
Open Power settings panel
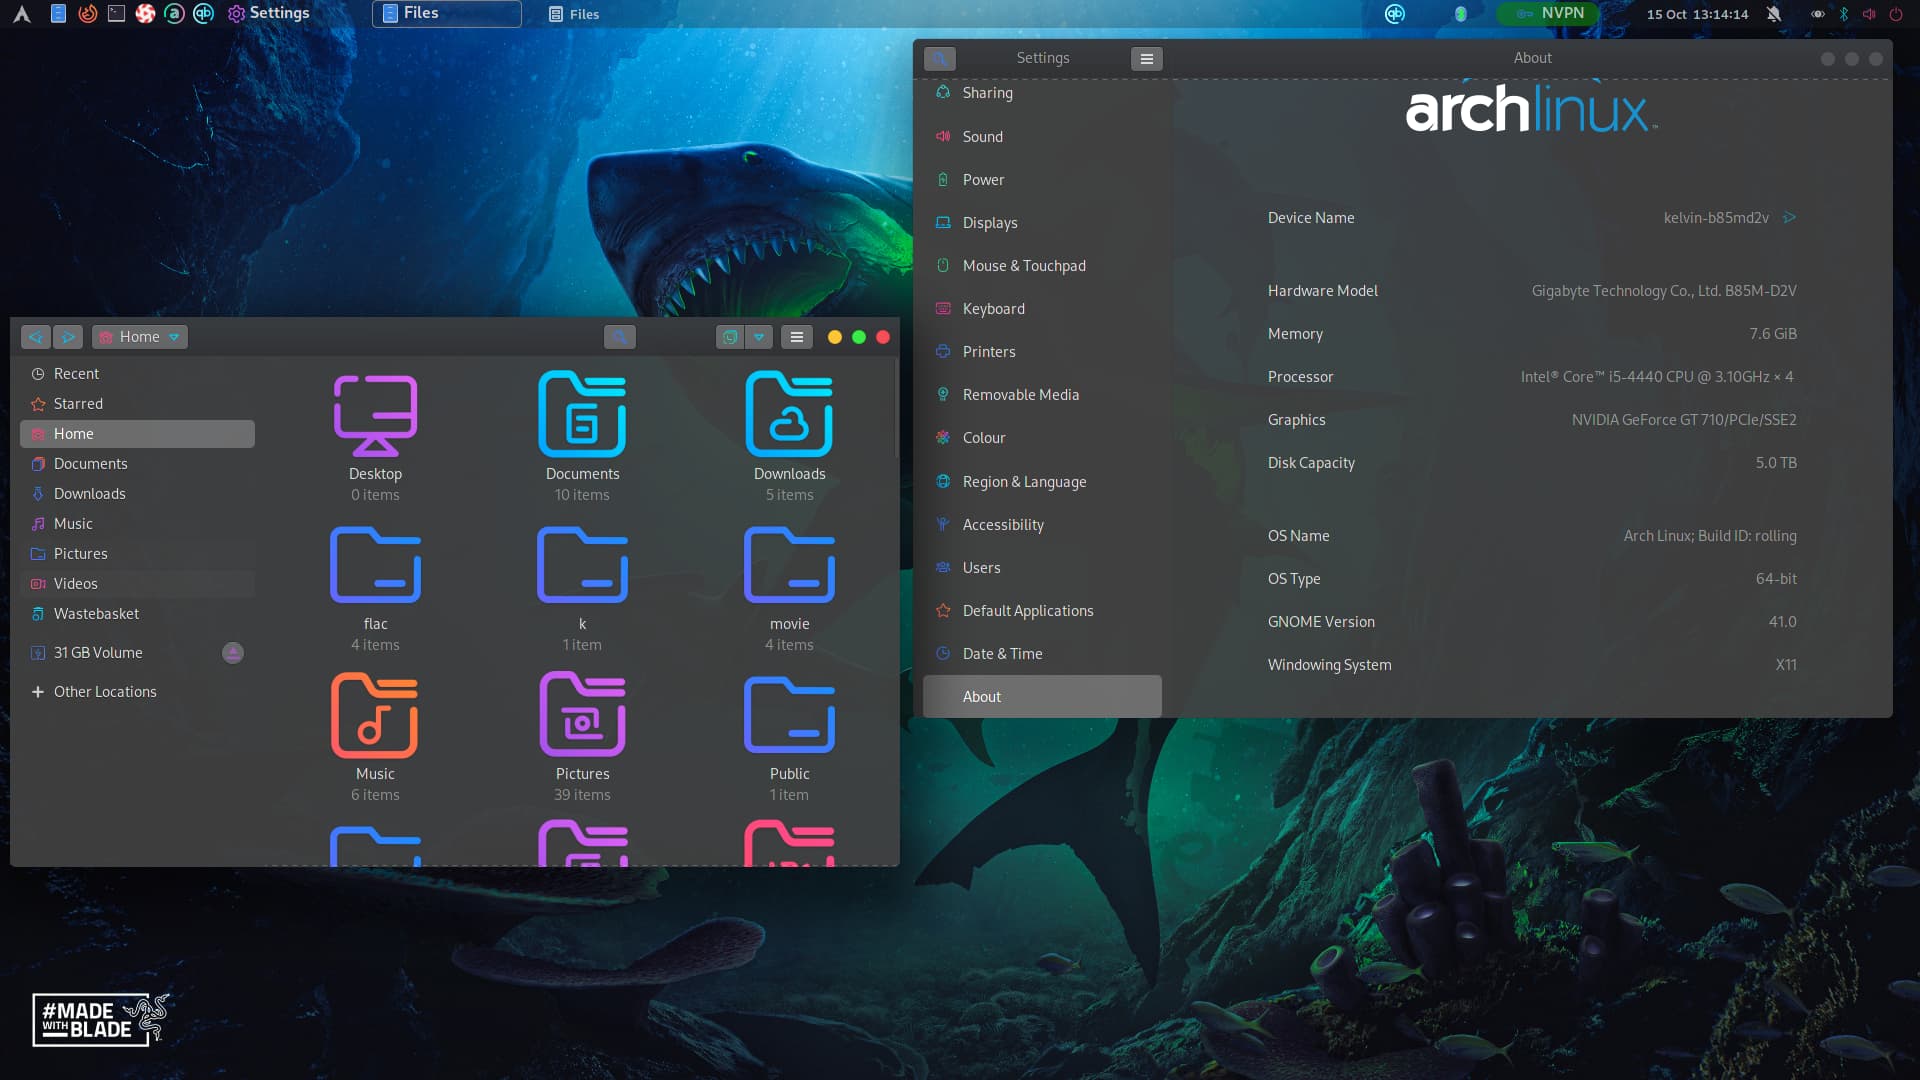pos(1042,180)
